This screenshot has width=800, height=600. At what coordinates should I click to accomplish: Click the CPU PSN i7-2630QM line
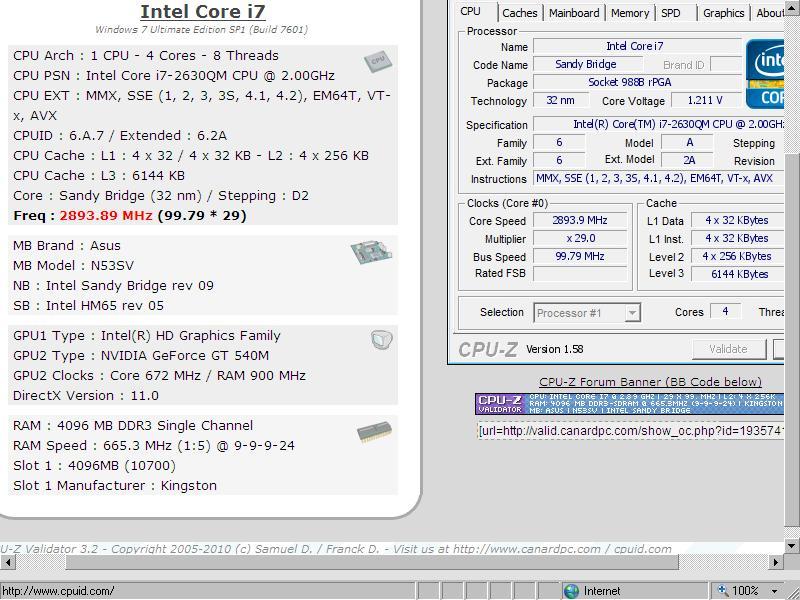pos(174,76)
